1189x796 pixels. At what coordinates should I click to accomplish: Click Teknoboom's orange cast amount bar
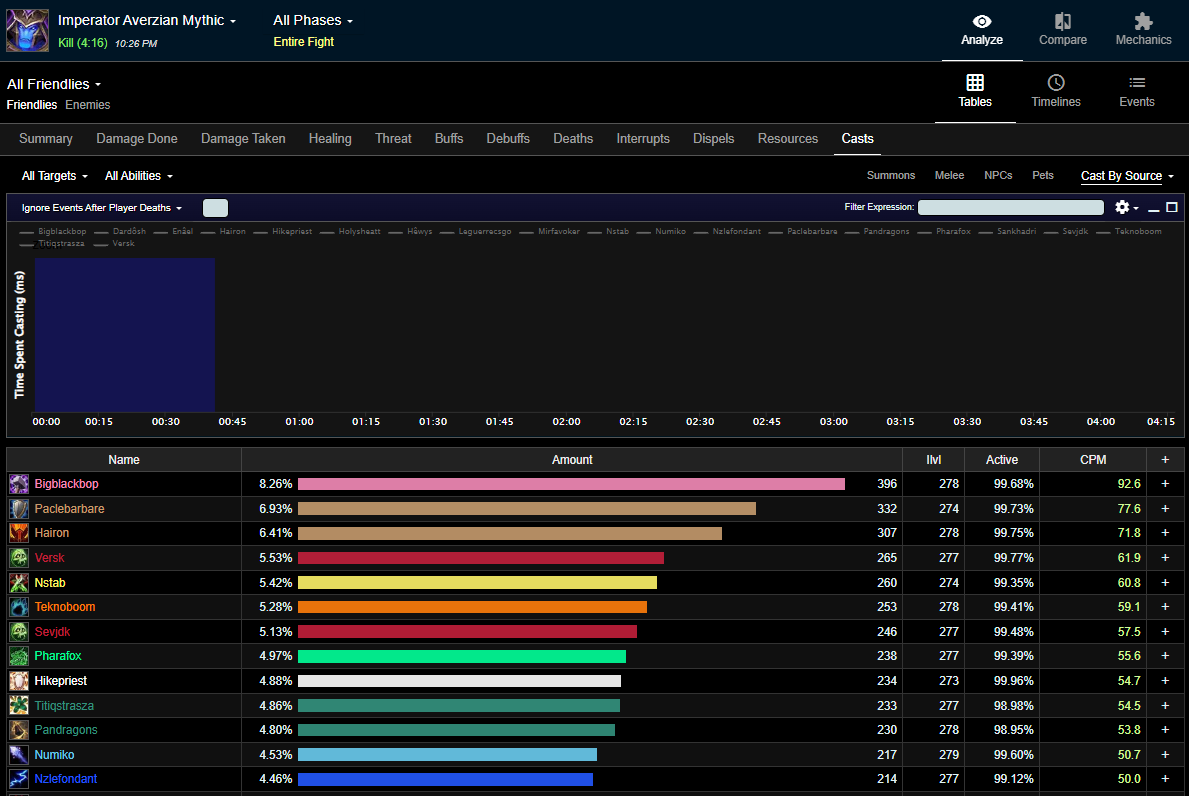pyautogui.click(x=472, y=607)
